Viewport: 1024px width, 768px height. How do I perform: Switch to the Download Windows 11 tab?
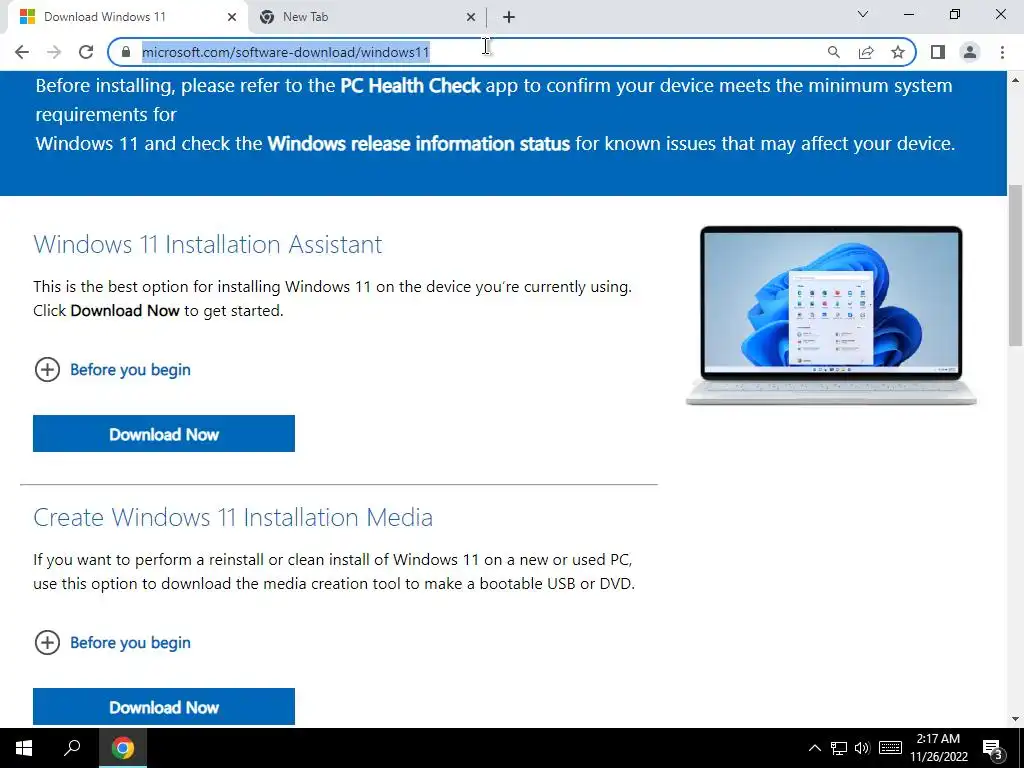(x=127, y=17)
